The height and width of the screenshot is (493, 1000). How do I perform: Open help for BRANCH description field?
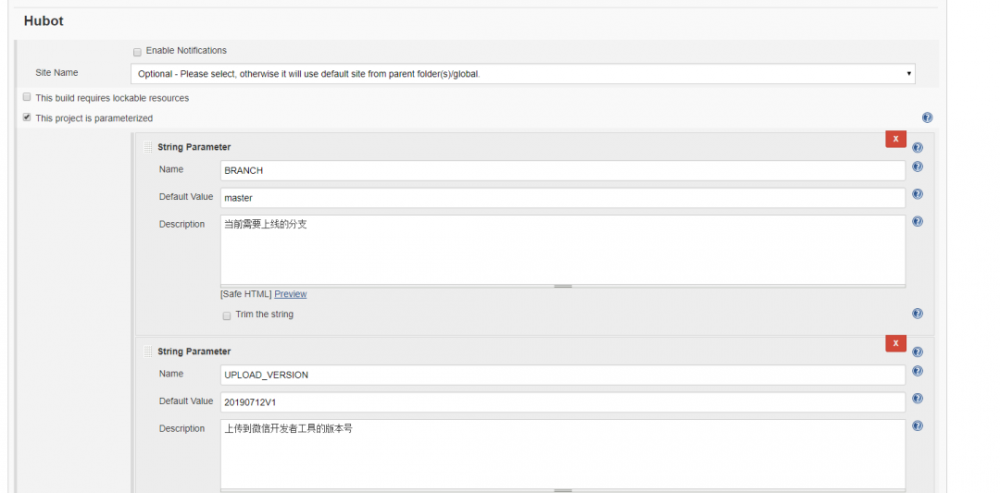[918, 222]
